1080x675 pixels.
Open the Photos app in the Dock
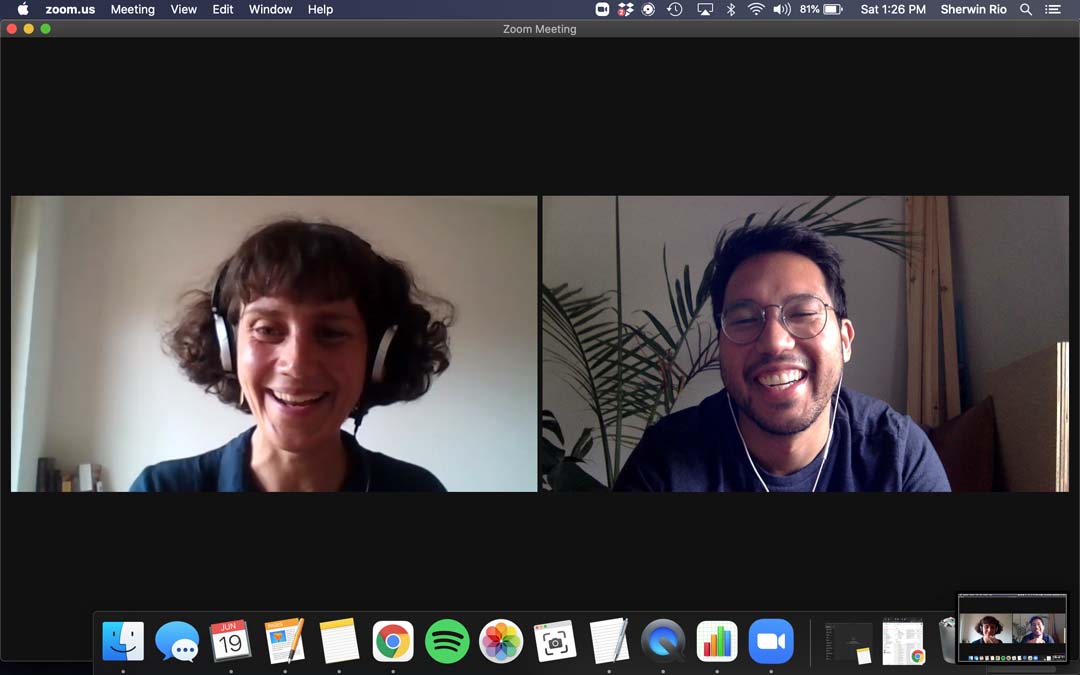pyautogui.click(x=501, y=641)
